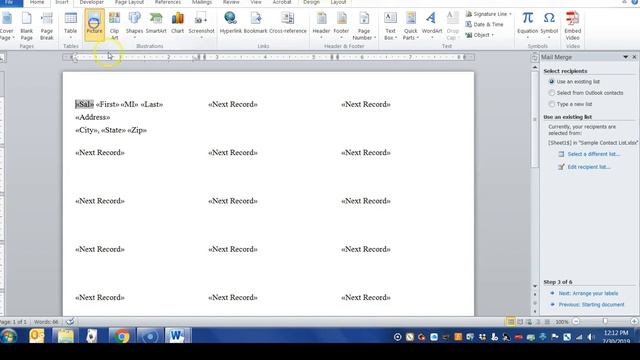Viewport: 640px width, 360px height.
Task: Expand Signature Line dropdown
Action: 510,14
